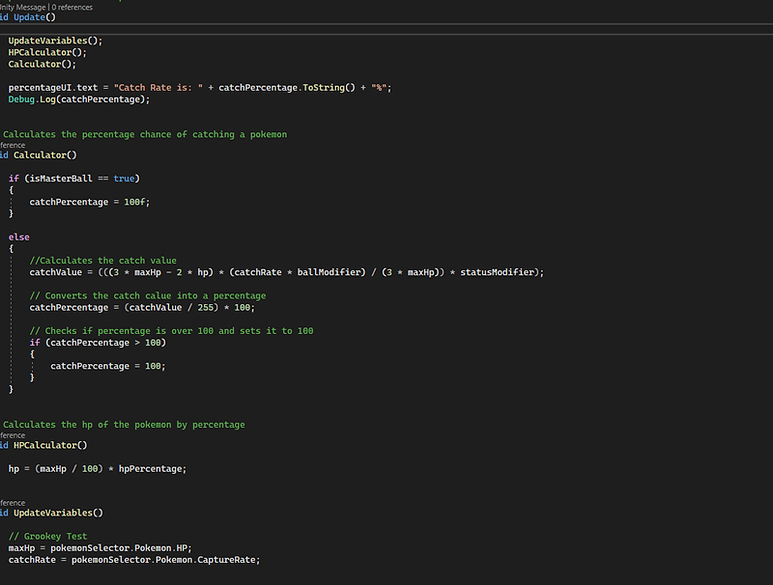Click the UpdateVariables(); call inside Update
Image resolution: width=773 pixels, height=585 pixels.
tap(55, 40)
